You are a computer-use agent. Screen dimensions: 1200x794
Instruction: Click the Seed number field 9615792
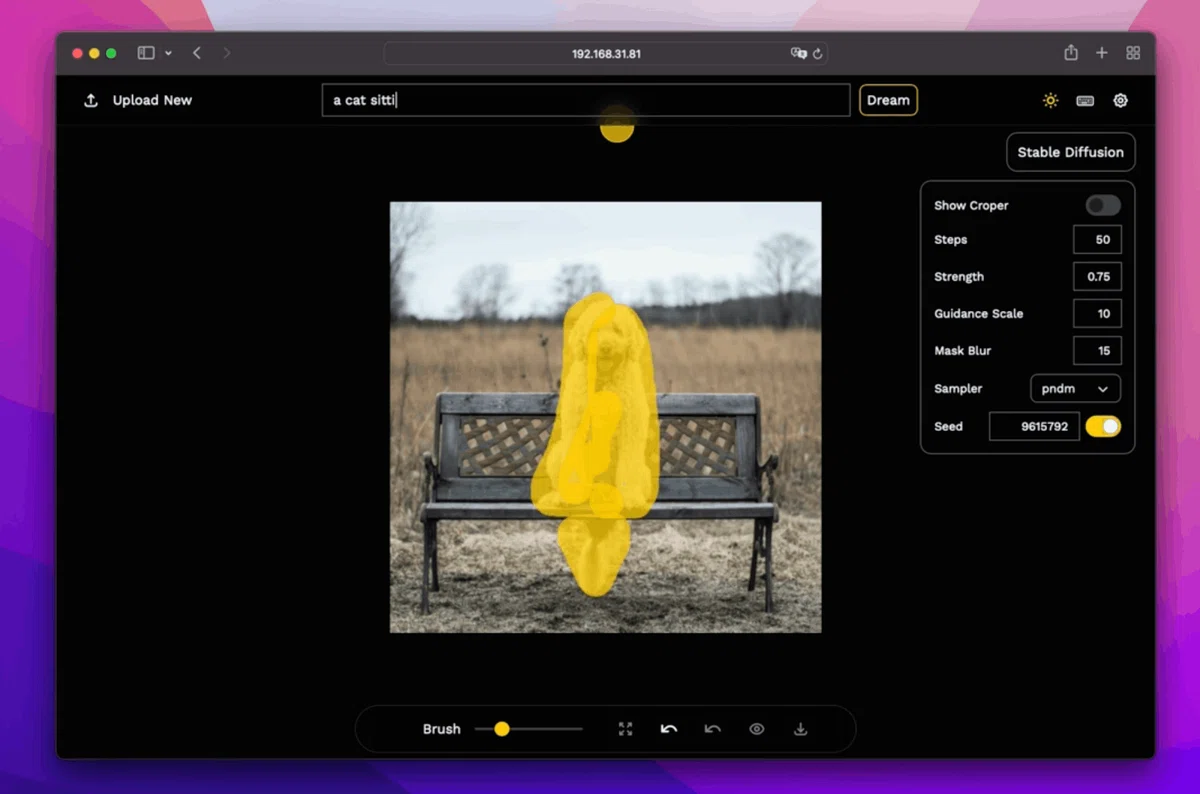[1034, 426]
